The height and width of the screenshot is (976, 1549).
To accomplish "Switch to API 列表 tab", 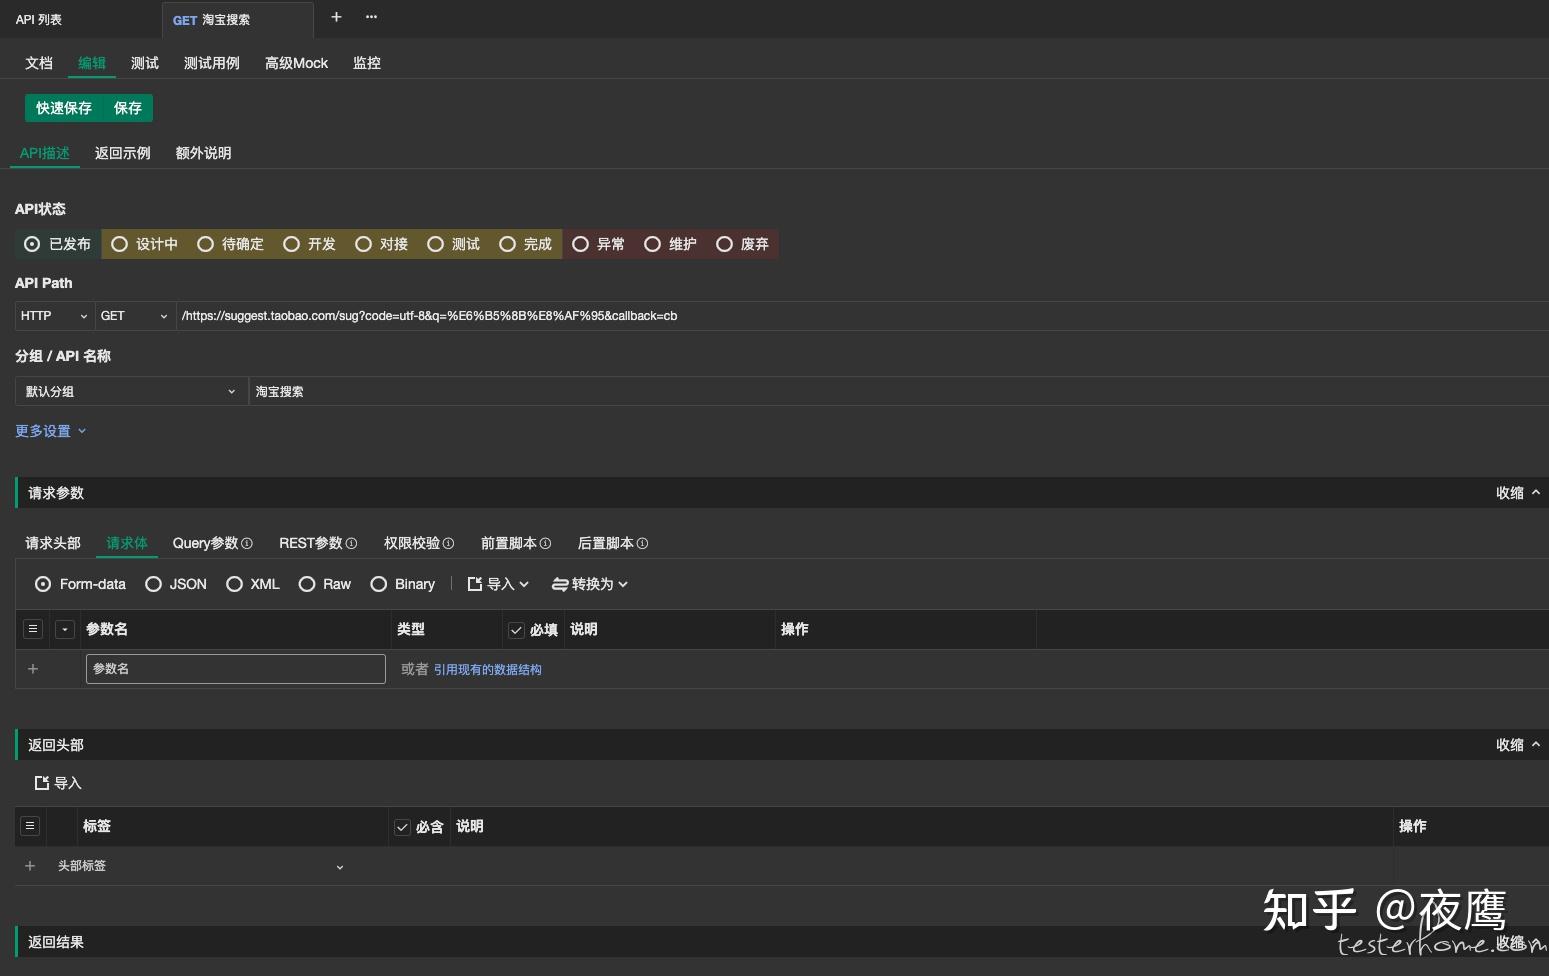I will [x=39, y=20].
